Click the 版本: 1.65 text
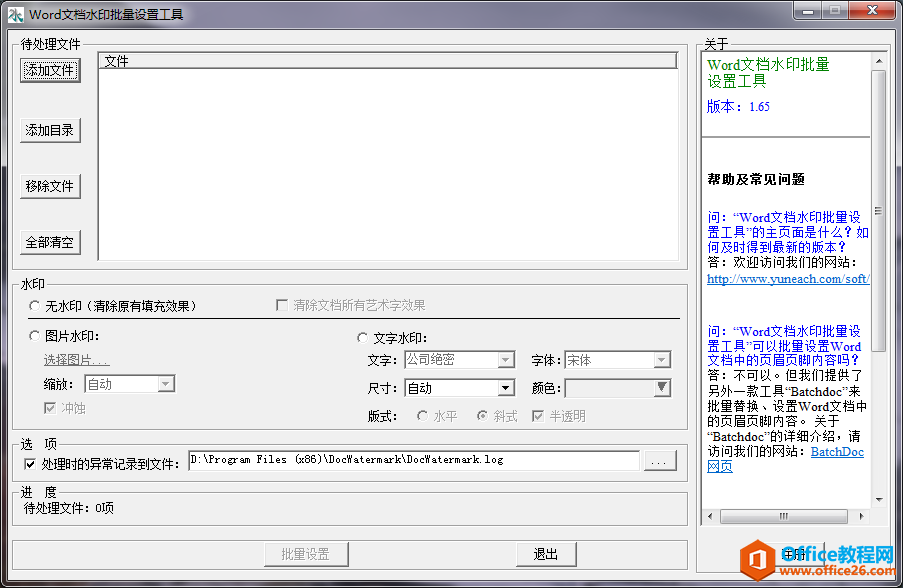 coord(738,107)
